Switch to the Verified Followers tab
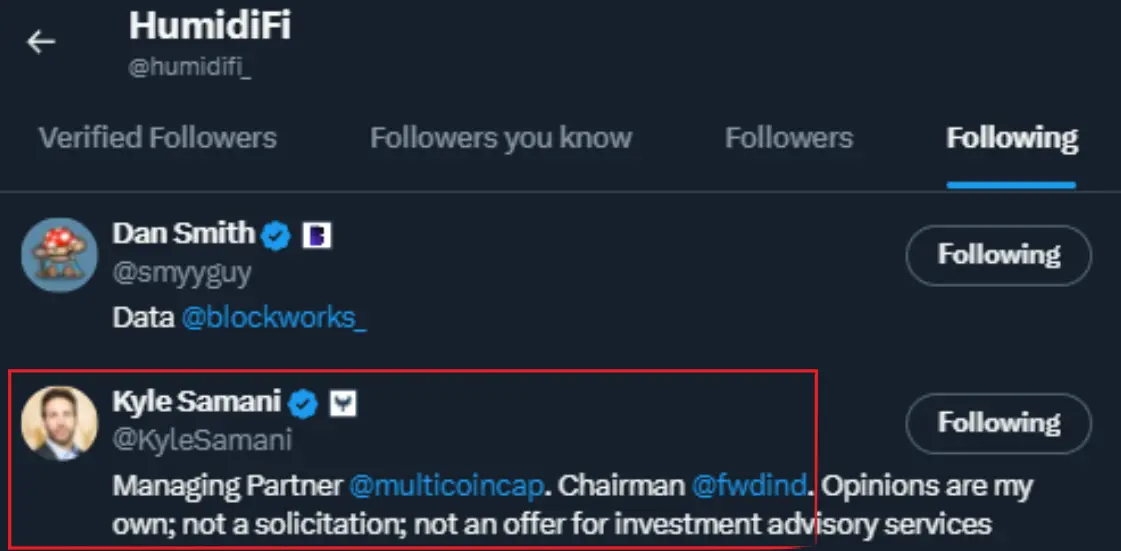 pos(158,138)
